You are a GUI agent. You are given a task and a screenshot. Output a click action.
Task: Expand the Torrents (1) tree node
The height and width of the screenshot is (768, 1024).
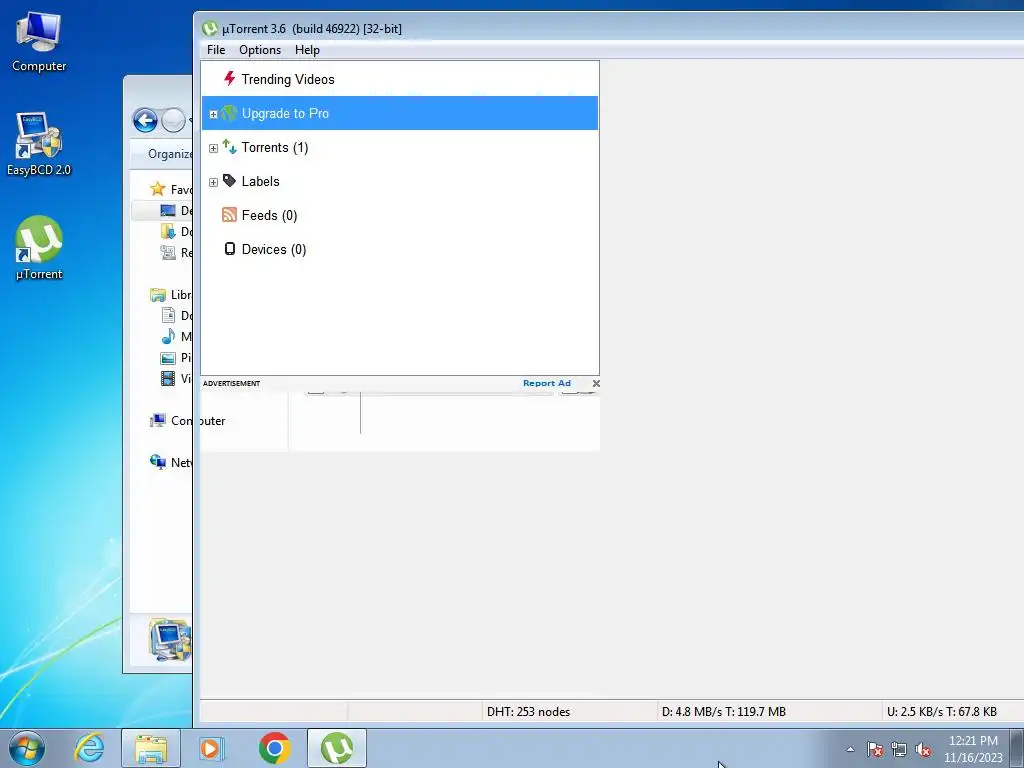(x=213, y=148)
